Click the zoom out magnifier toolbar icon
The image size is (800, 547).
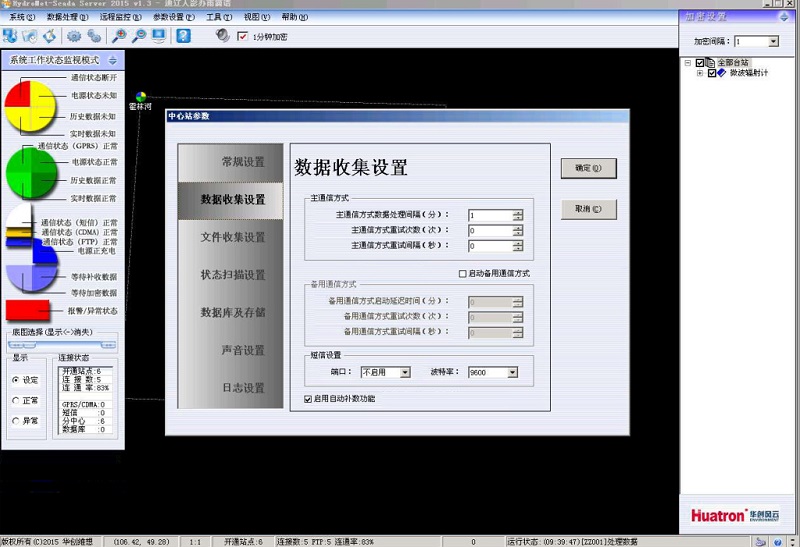point(139,36)
